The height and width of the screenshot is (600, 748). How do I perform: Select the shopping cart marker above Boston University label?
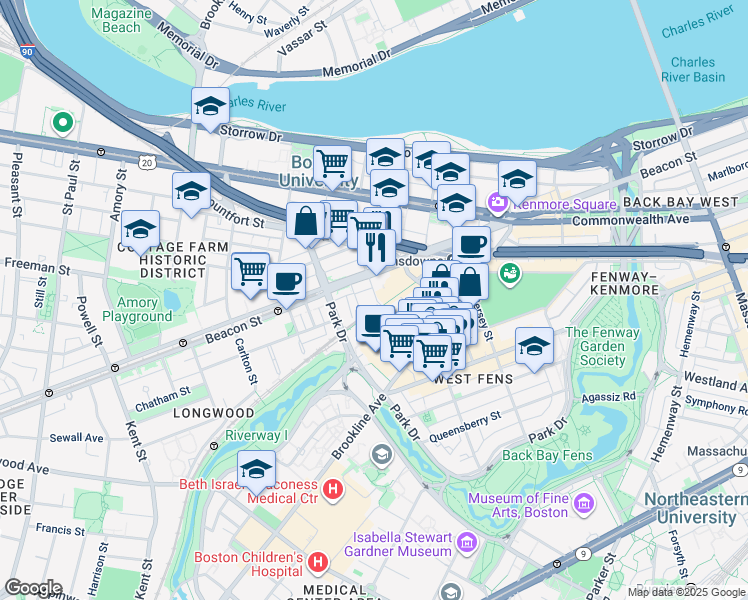click(332, 167)
